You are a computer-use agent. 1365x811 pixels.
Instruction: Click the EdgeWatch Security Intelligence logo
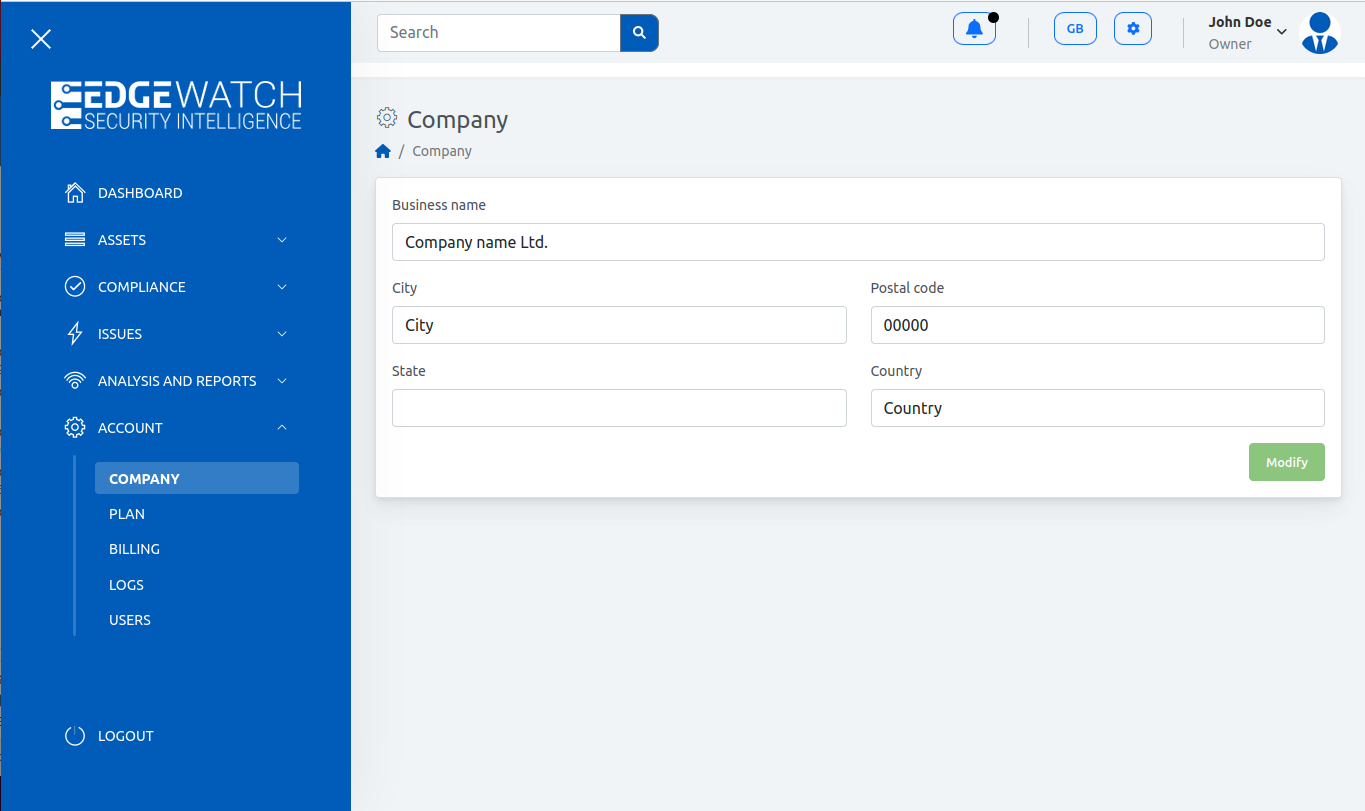[176, 105]
